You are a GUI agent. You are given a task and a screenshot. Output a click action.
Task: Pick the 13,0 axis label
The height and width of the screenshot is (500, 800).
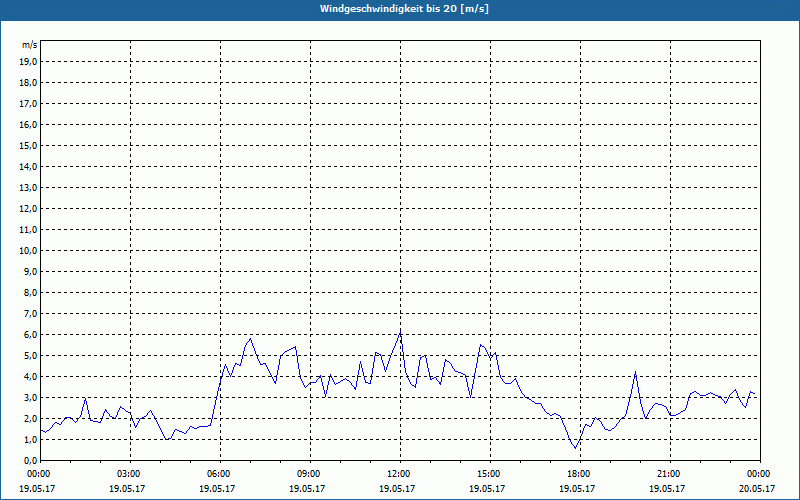[28, 188]
